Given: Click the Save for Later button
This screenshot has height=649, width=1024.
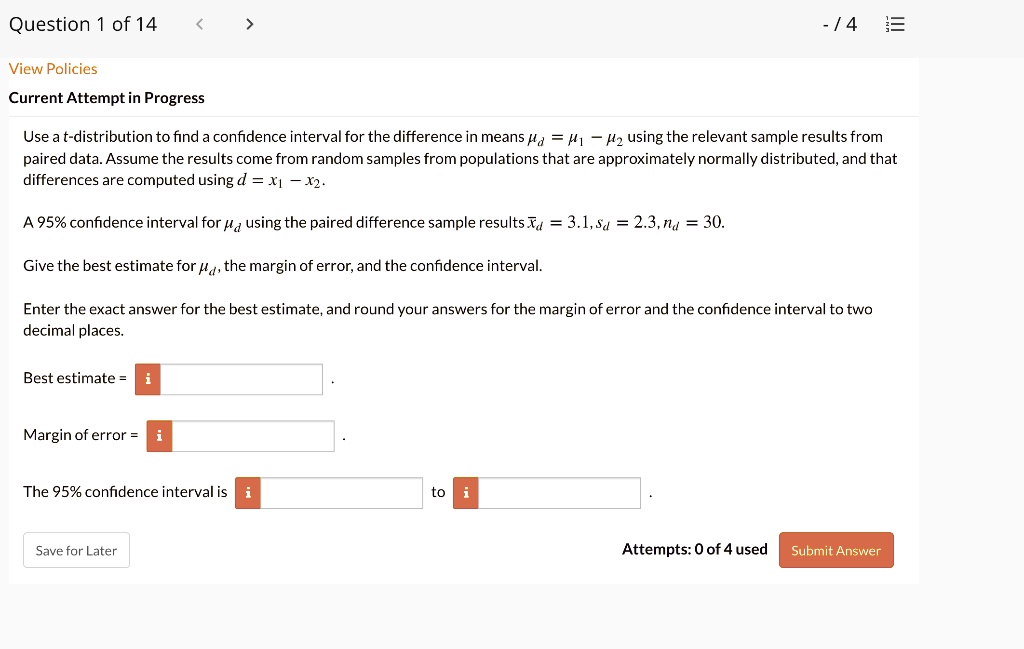Looking at the screenshot, I should pyautogui.click(x=76, y=550).
